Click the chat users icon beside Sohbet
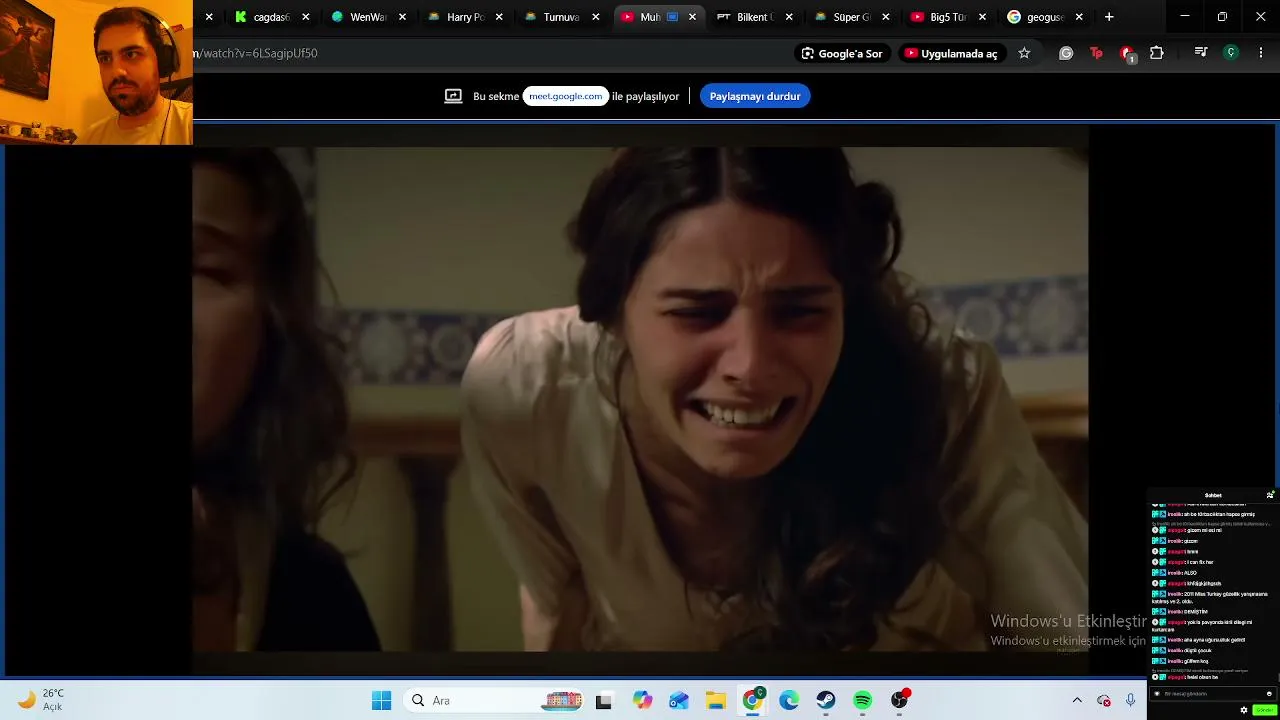The width and height of the screenshot is (1280, 720). [x=1270, y=495]
